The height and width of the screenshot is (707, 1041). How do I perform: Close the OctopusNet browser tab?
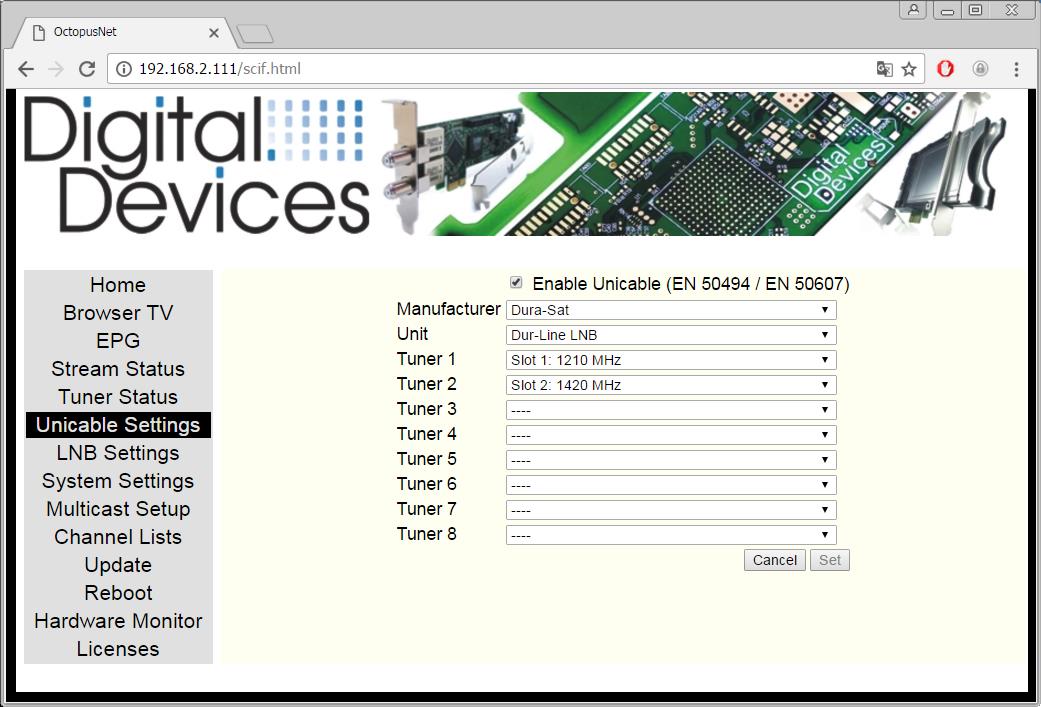click(214, 32)
